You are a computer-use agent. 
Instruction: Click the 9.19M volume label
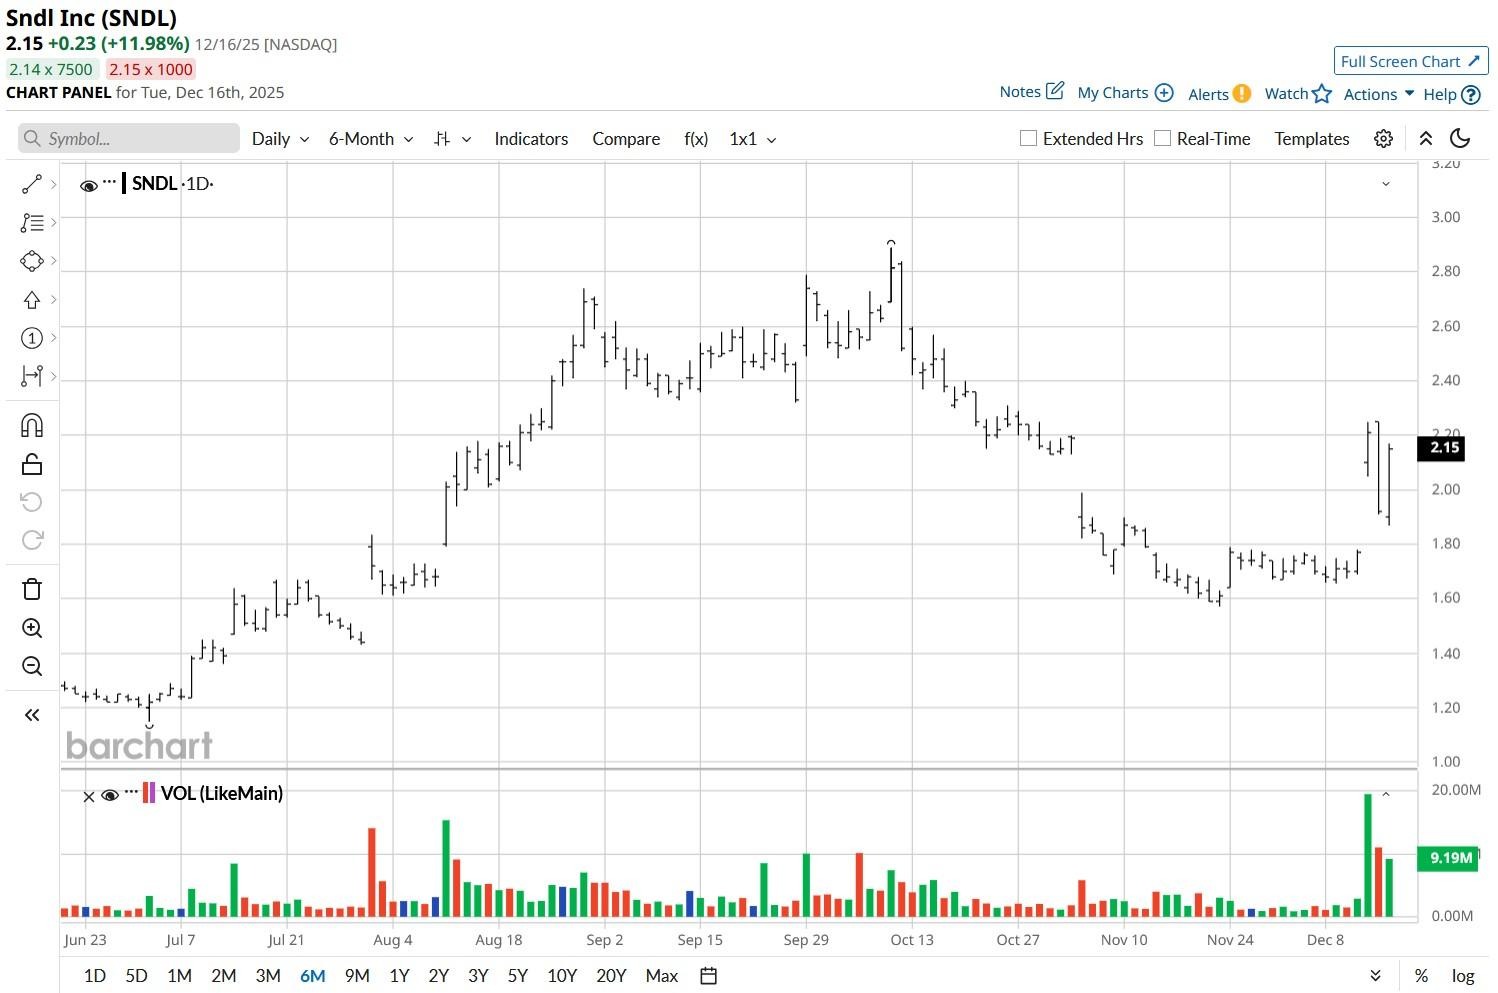point(1448,858)
